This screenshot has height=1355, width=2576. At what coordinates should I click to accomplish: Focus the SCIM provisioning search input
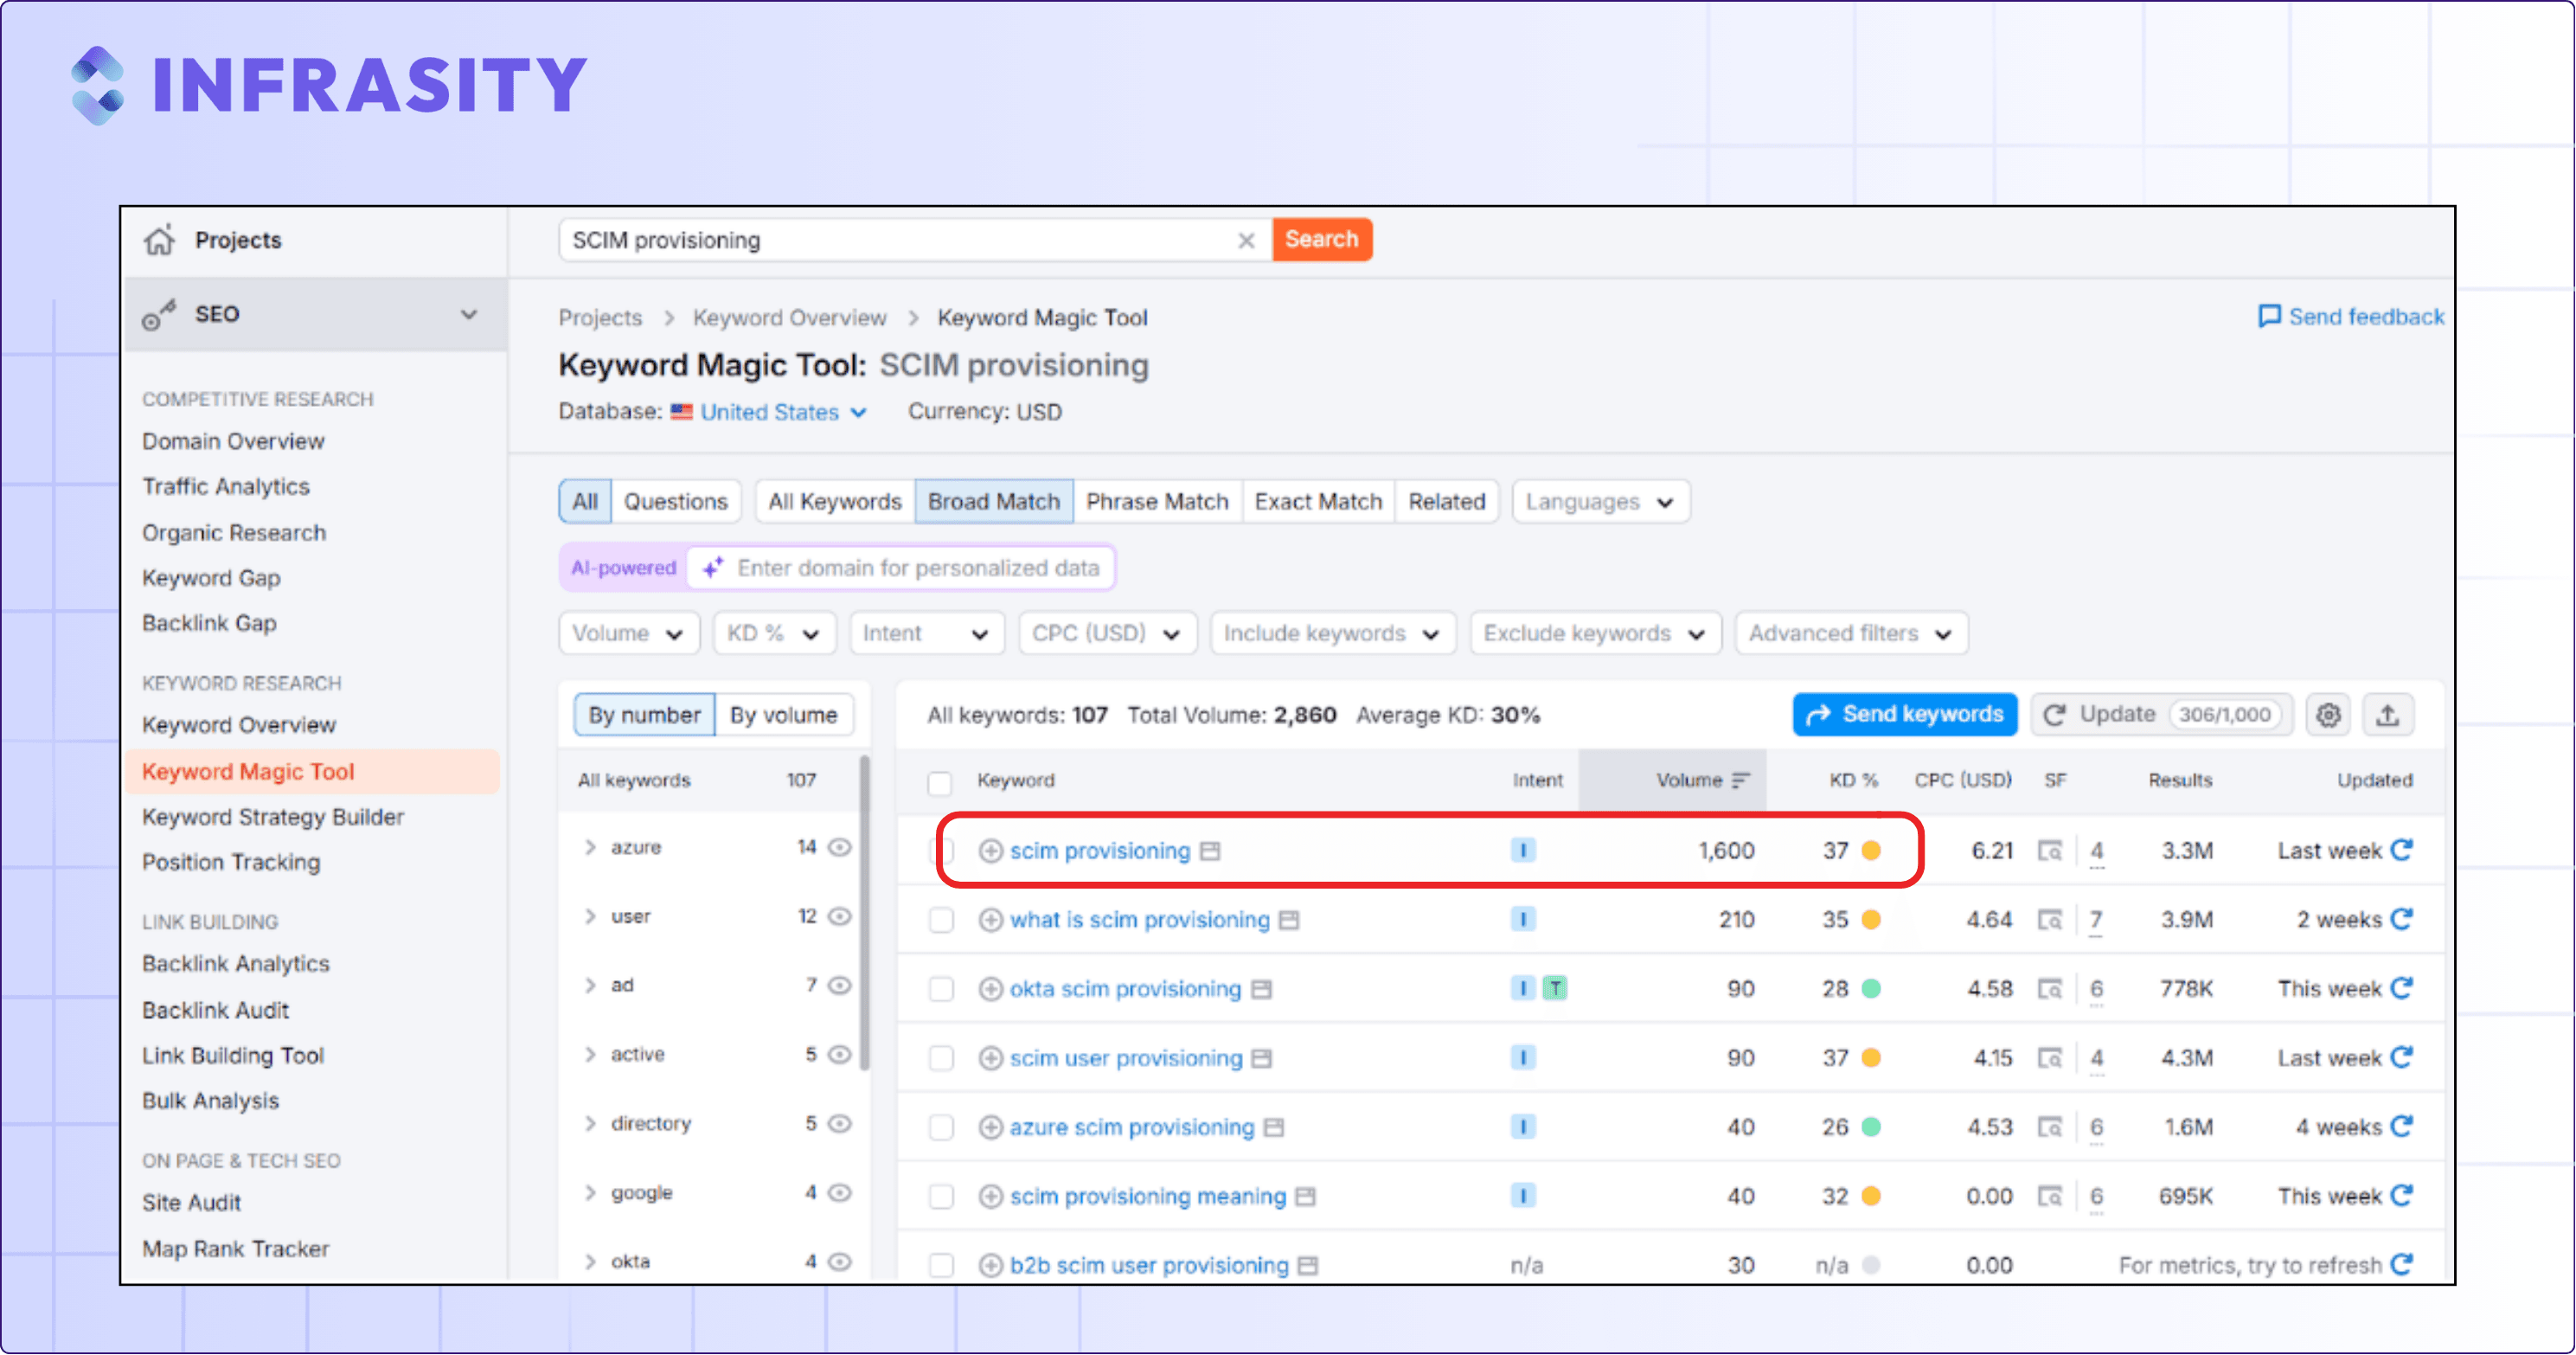point(900,240)
